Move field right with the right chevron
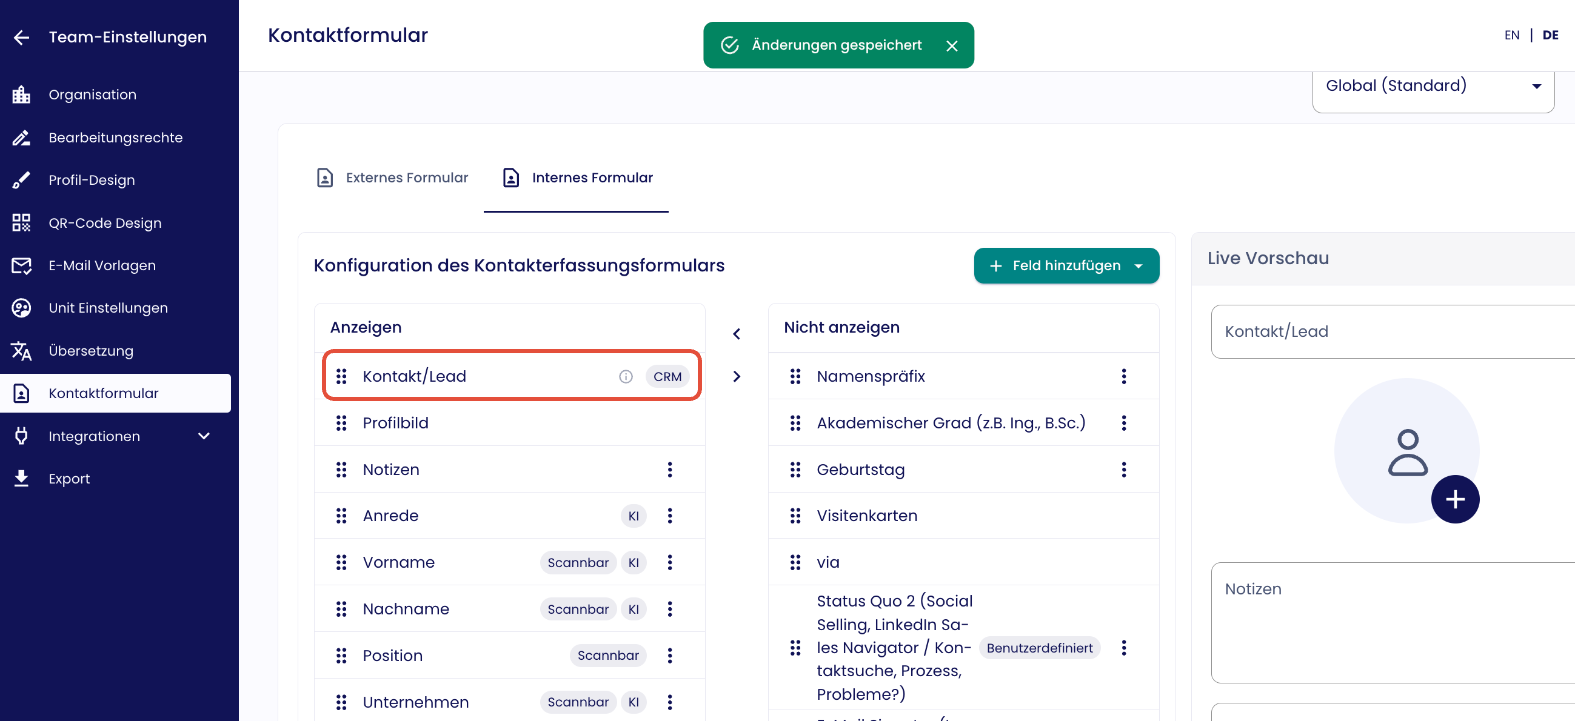Viewport: 1575px width, 721px height. coord(737,377)
